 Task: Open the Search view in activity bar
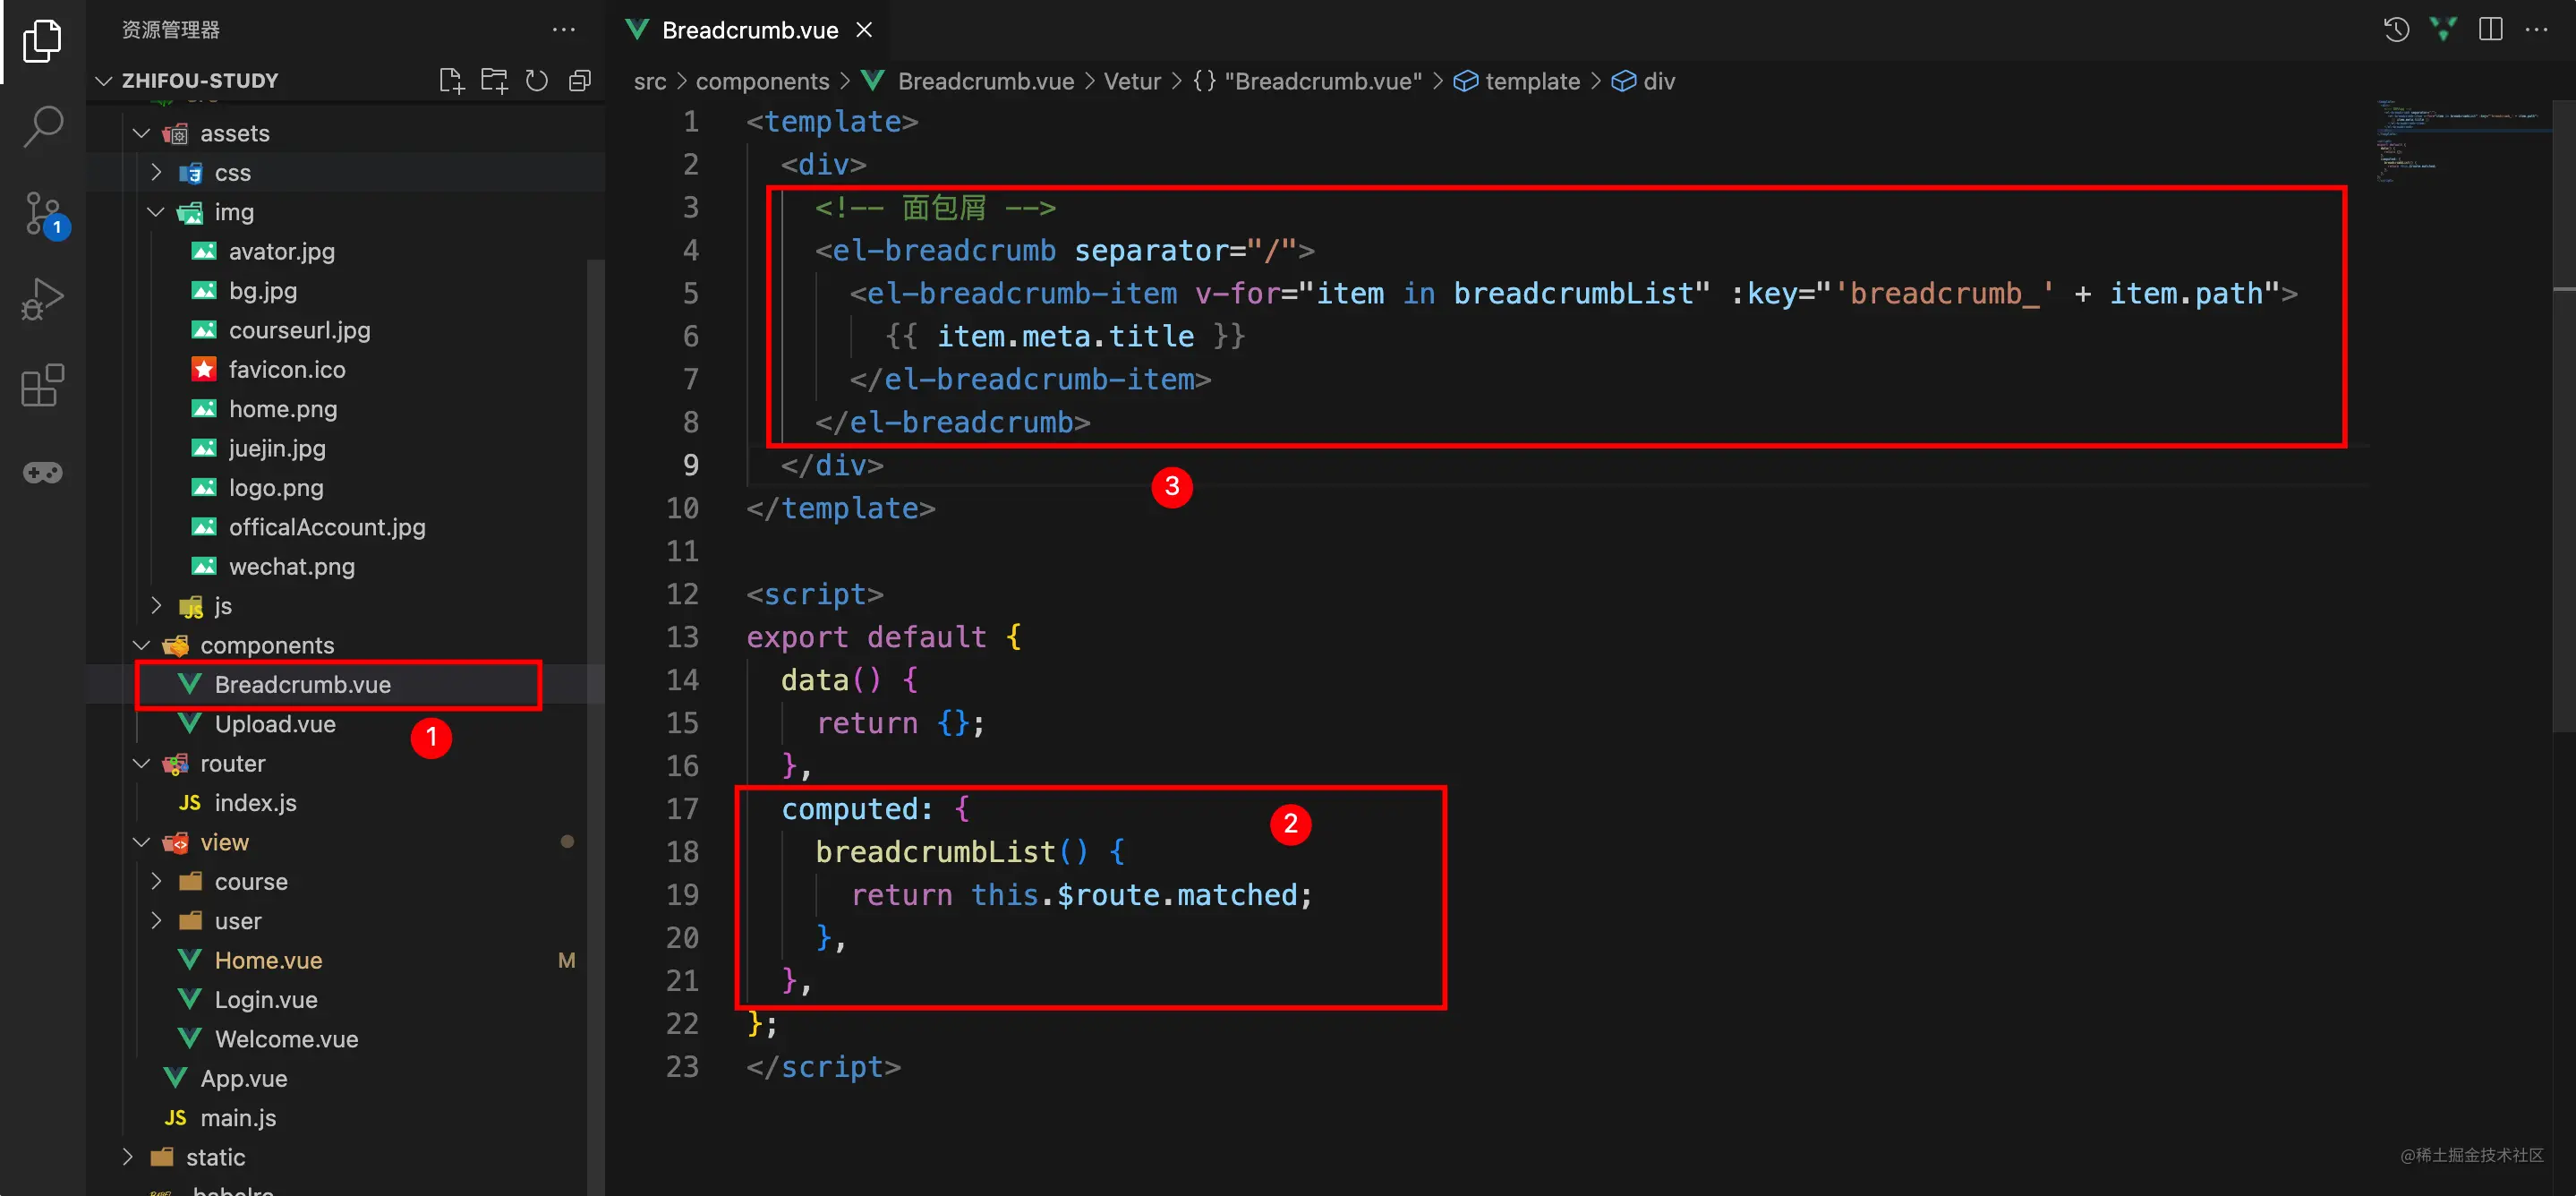pos(43,127)
